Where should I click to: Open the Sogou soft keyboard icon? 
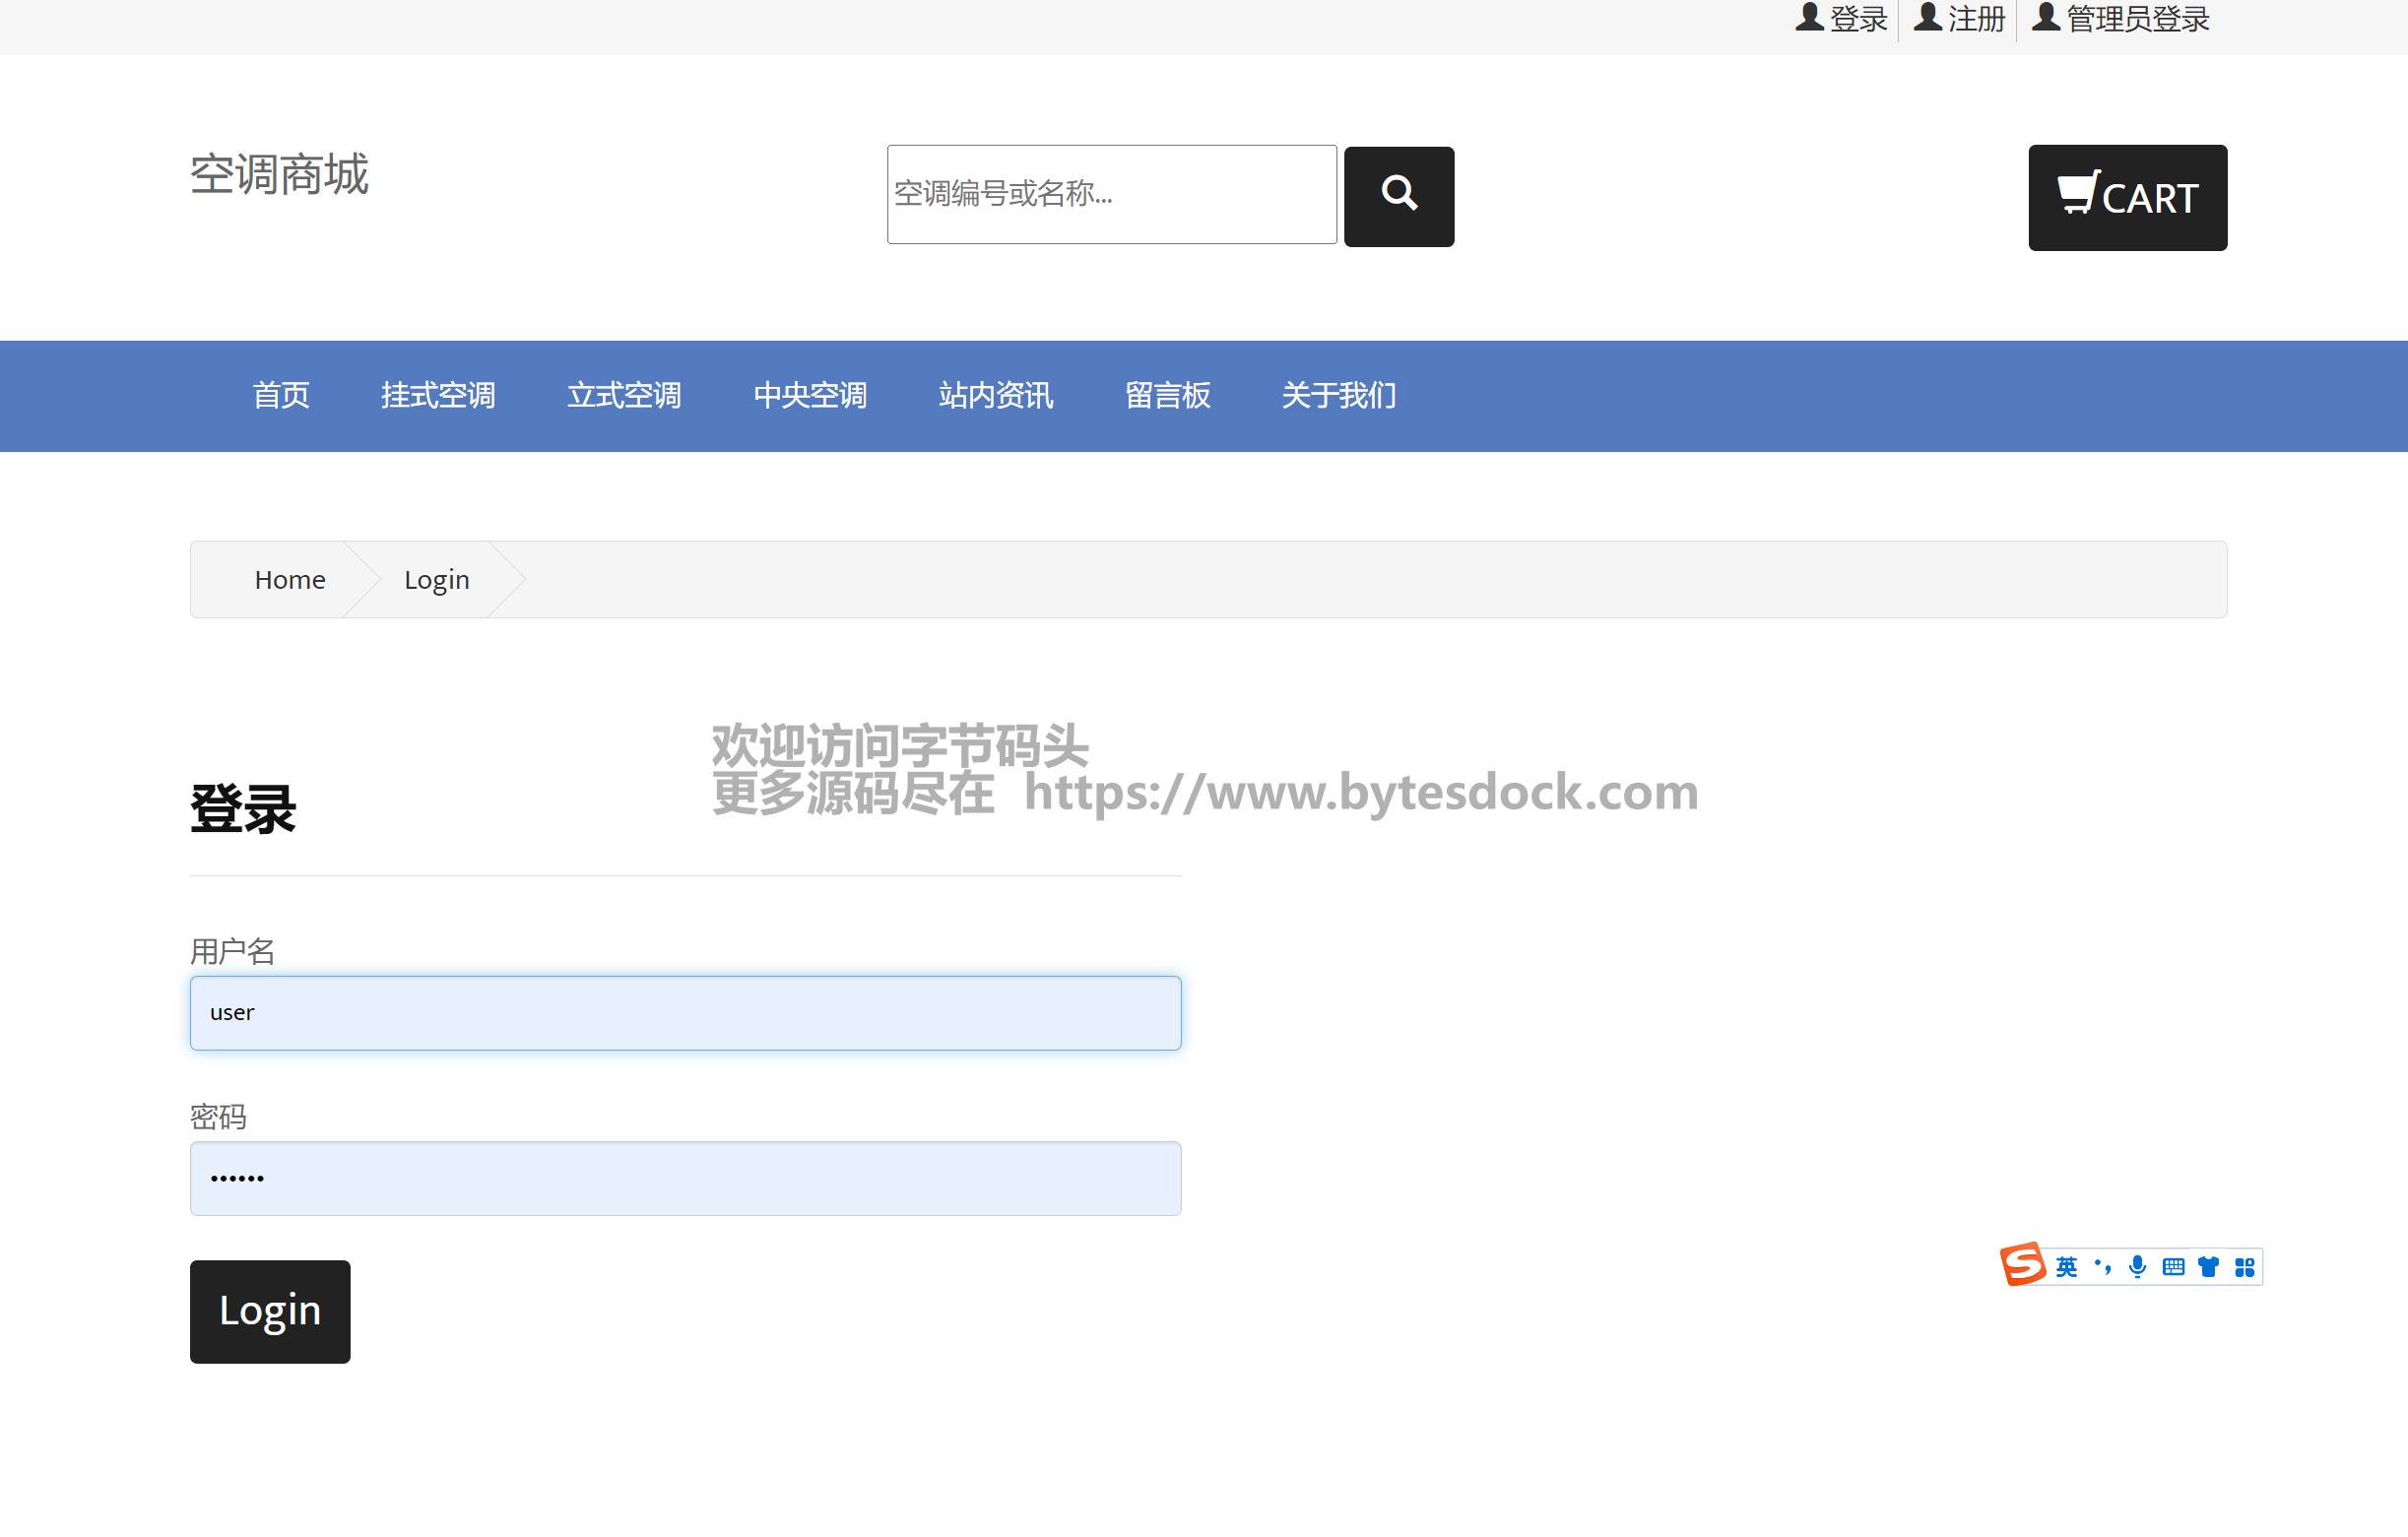2172,1267
